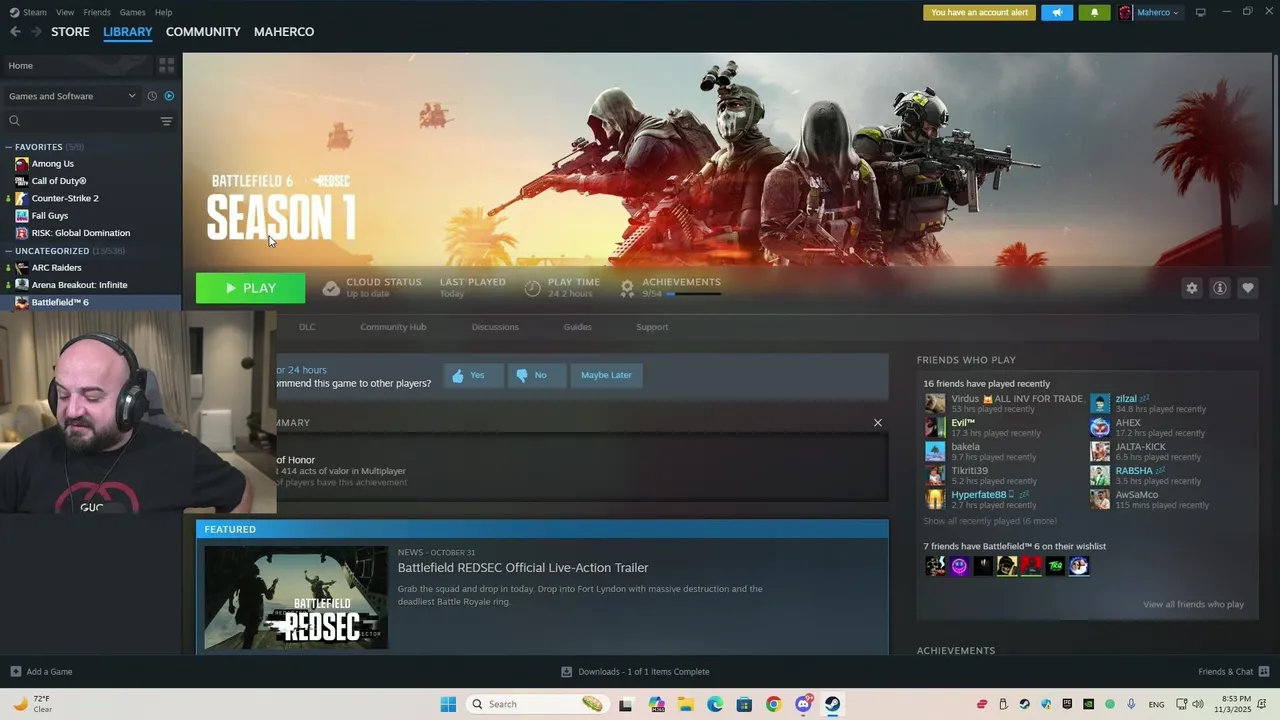Image resolution: width=1280 pixels, height=720 pixels.
Task: Open Battlefield 6 game info icon
Action: (x=1220, y=288)
